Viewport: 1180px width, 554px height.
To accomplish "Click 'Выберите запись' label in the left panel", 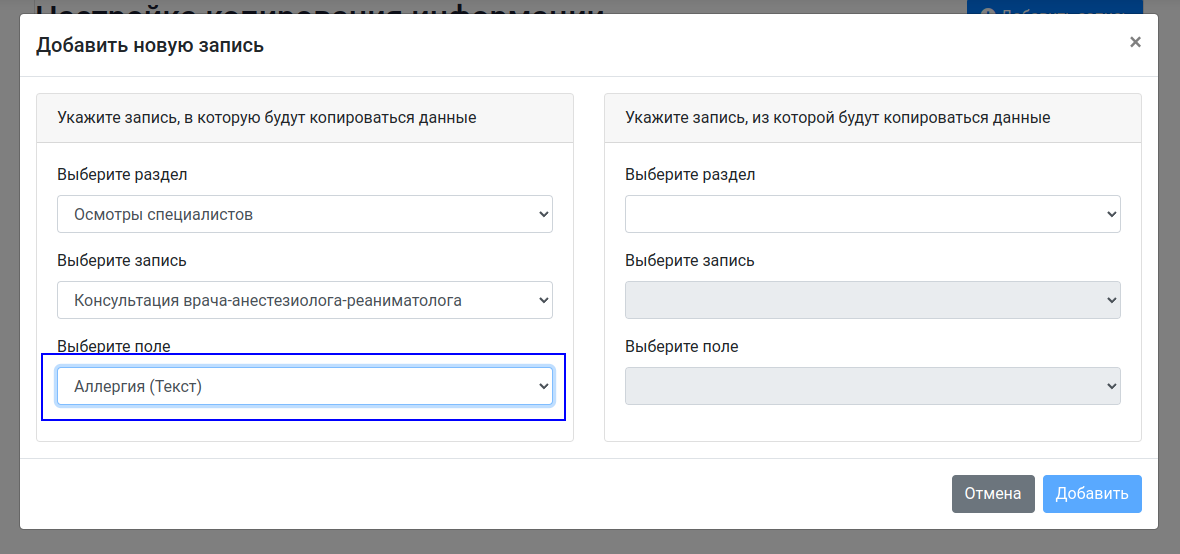I will click(x=122, y=261).
